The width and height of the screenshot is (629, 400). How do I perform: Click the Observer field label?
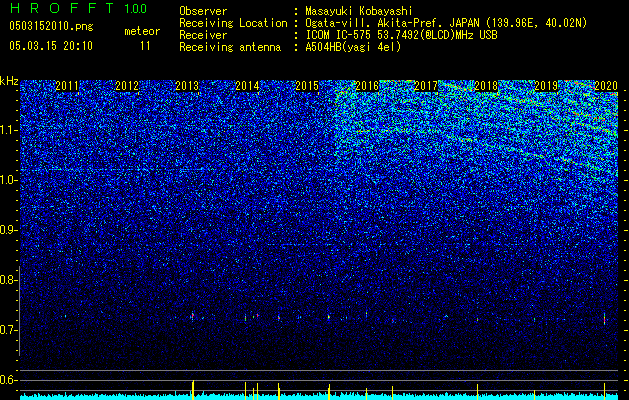203,11
